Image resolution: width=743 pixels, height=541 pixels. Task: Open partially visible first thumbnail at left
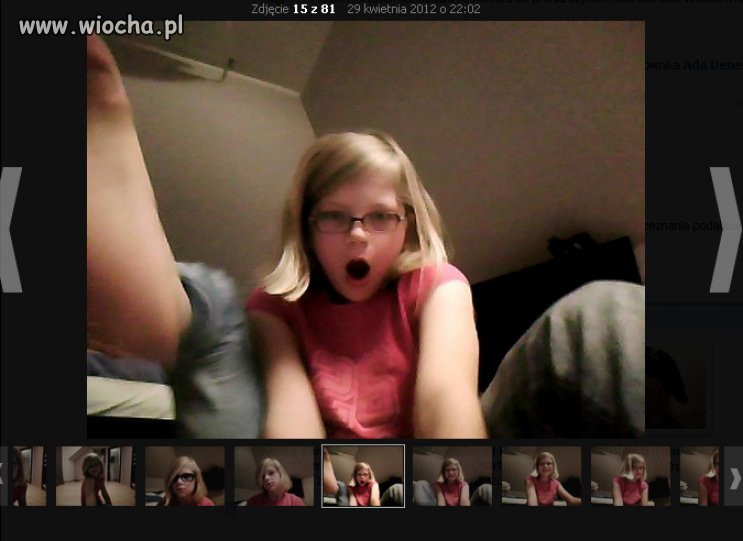[x=29, y=476]
